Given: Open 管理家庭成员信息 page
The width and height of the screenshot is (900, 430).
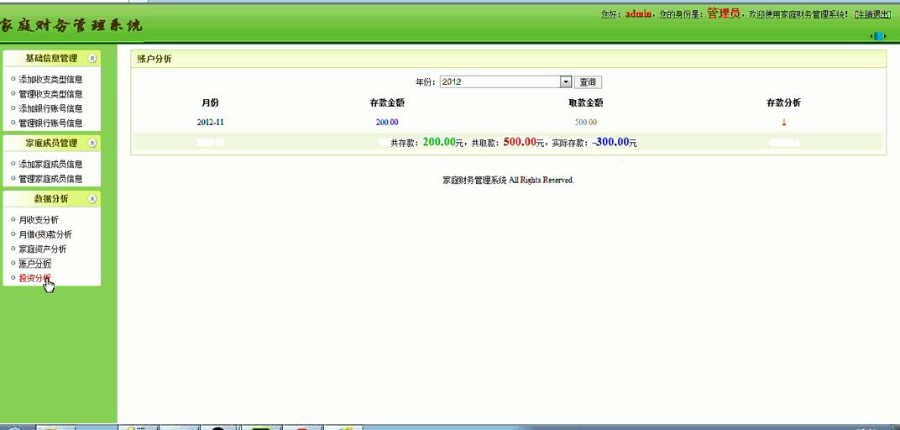Looking at the screenshot, I should point(51,179).
